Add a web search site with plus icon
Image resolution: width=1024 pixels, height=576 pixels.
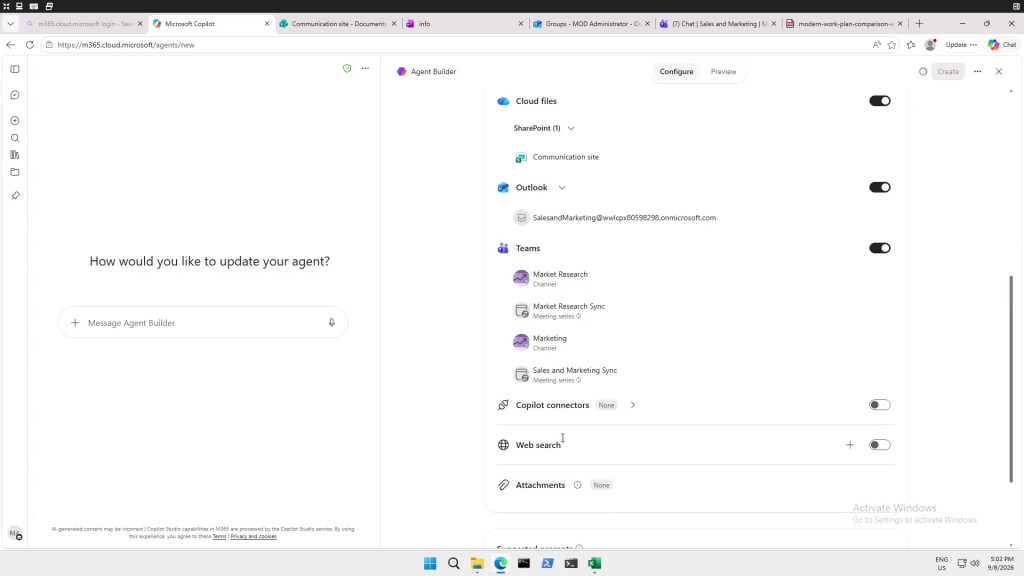tap(850, 445)
